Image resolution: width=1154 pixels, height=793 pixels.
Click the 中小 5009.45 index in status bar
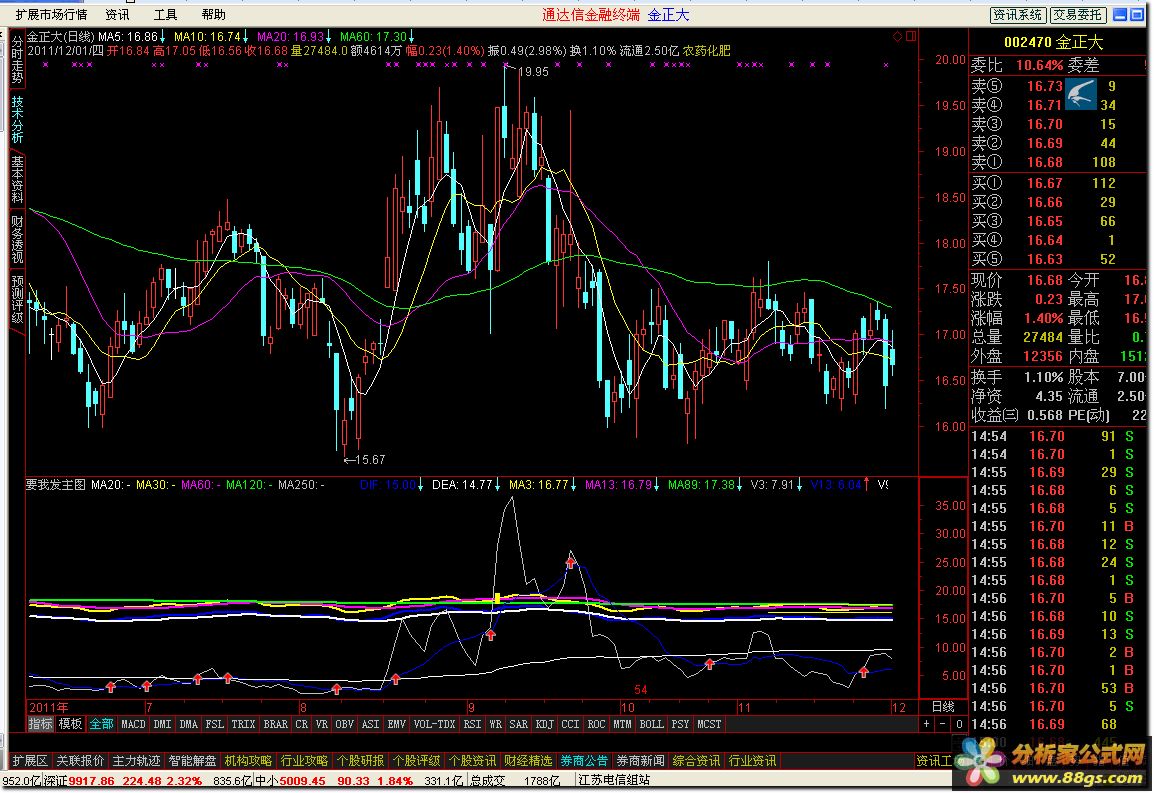pos(290,780)
